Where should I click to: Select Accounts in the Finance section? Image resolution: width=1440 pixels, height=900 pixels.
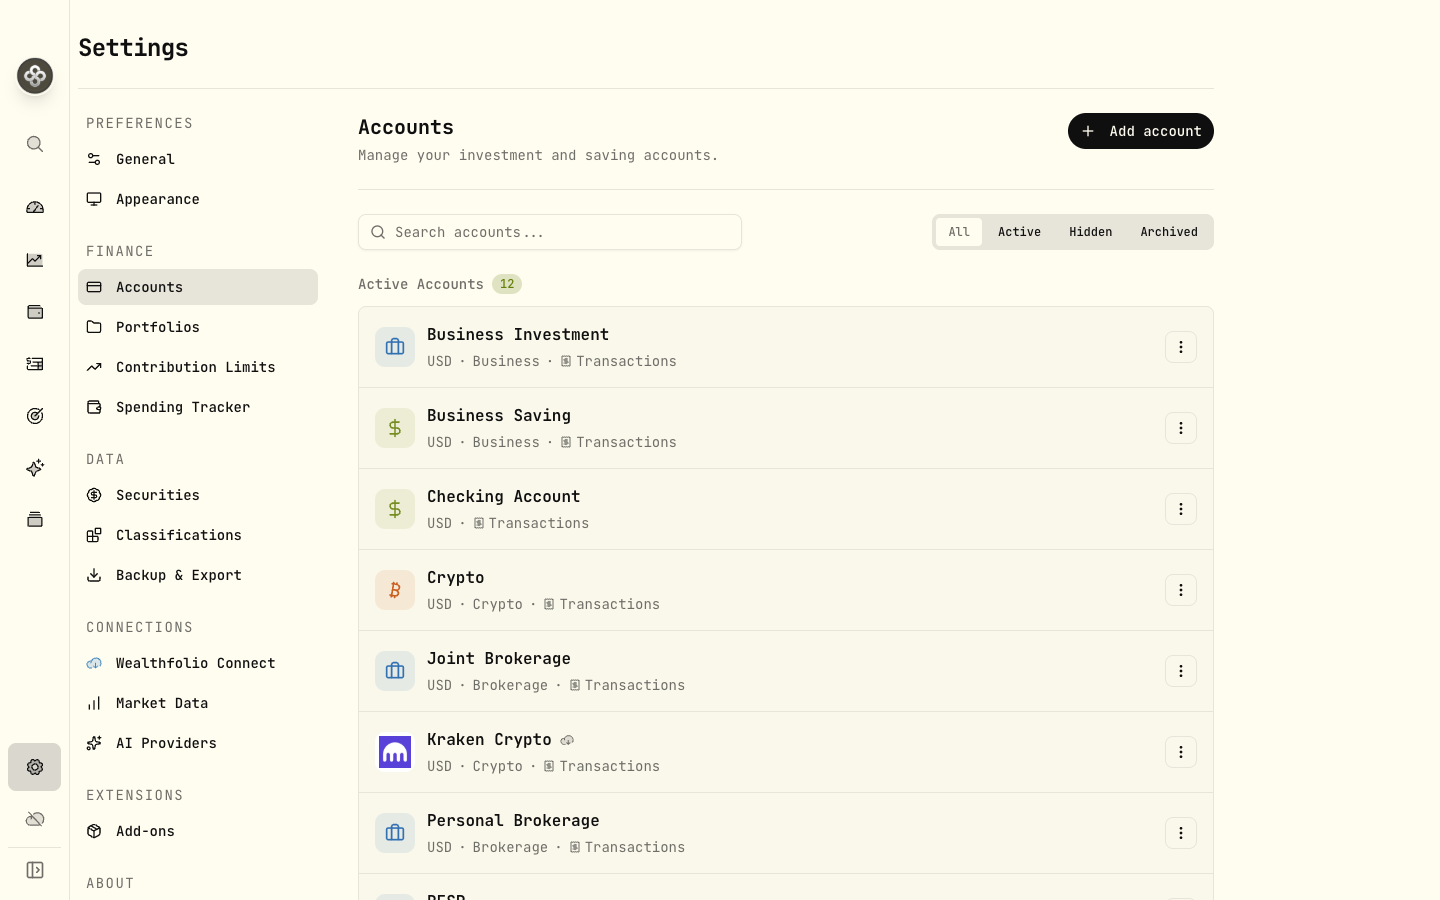[198, 287]
